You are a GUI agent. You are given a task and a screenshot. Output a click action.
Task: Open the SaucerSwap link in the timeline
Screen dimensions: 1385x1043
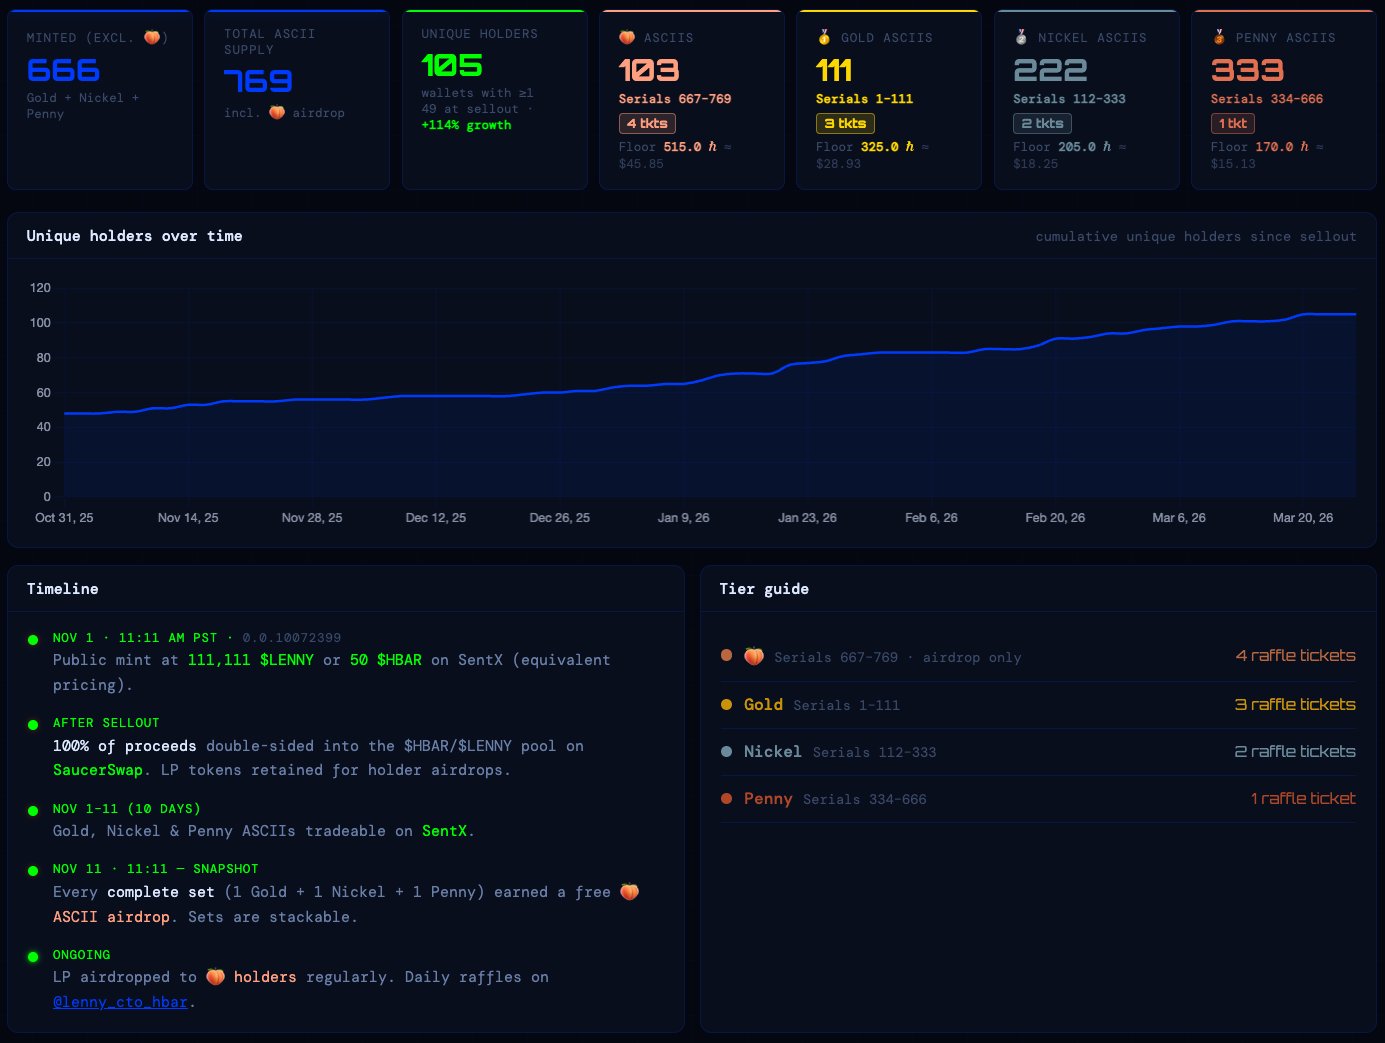98,770
